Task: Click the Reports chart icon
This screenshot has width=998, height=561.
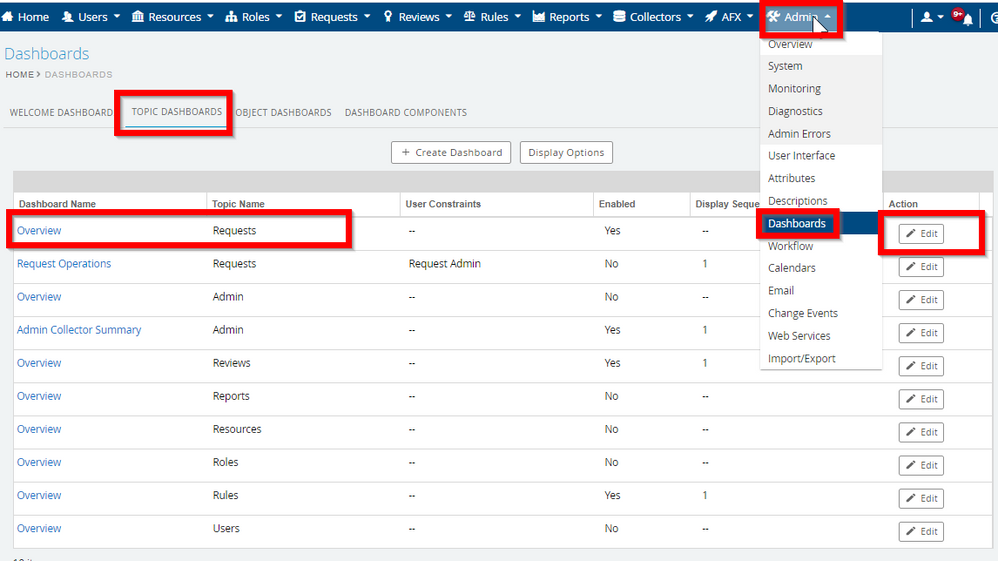Action: click(539, 17)
